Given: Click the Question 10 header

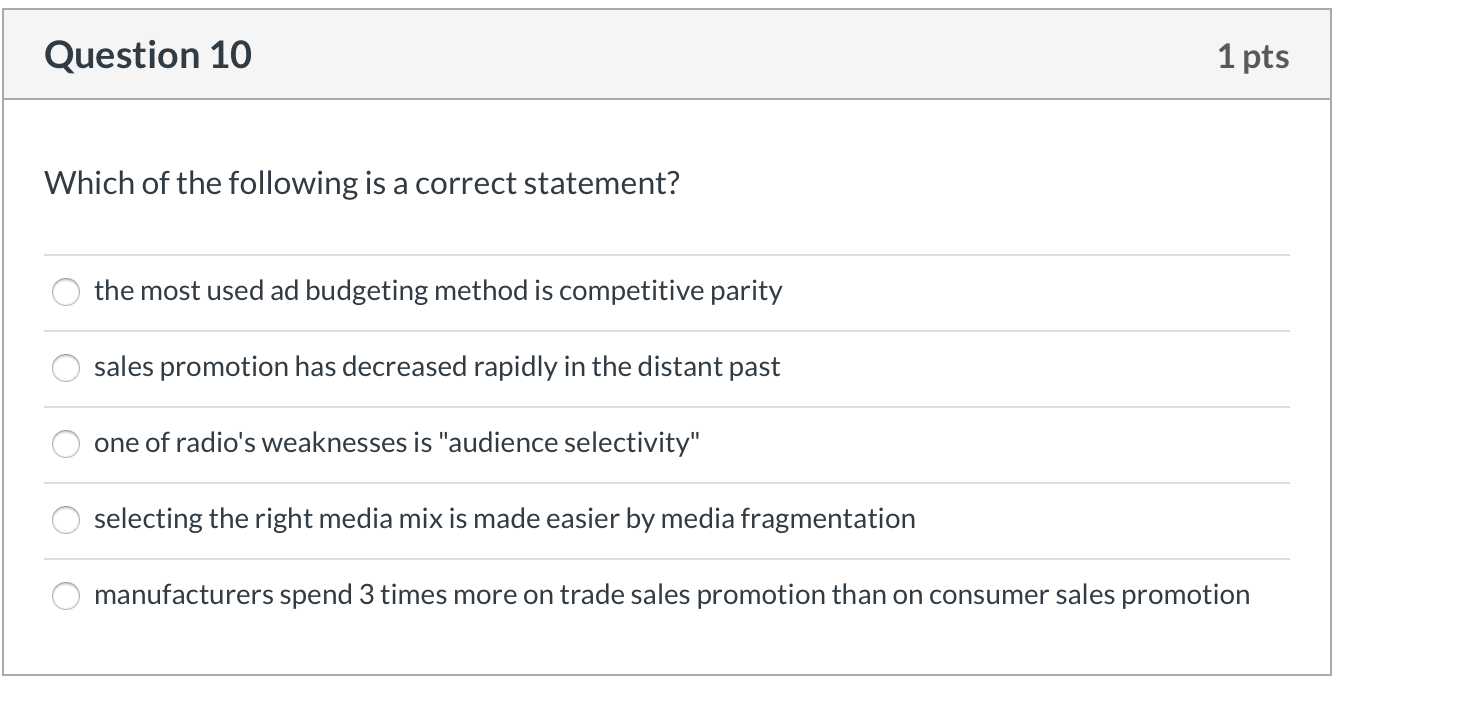Looking at the screenshot, I should 148,54.
